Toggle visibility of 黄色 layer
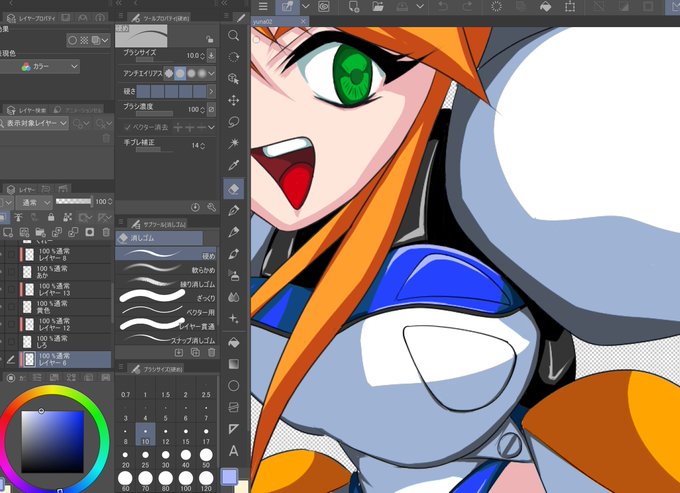Screen dimensions: 680x493 (1, 307)
